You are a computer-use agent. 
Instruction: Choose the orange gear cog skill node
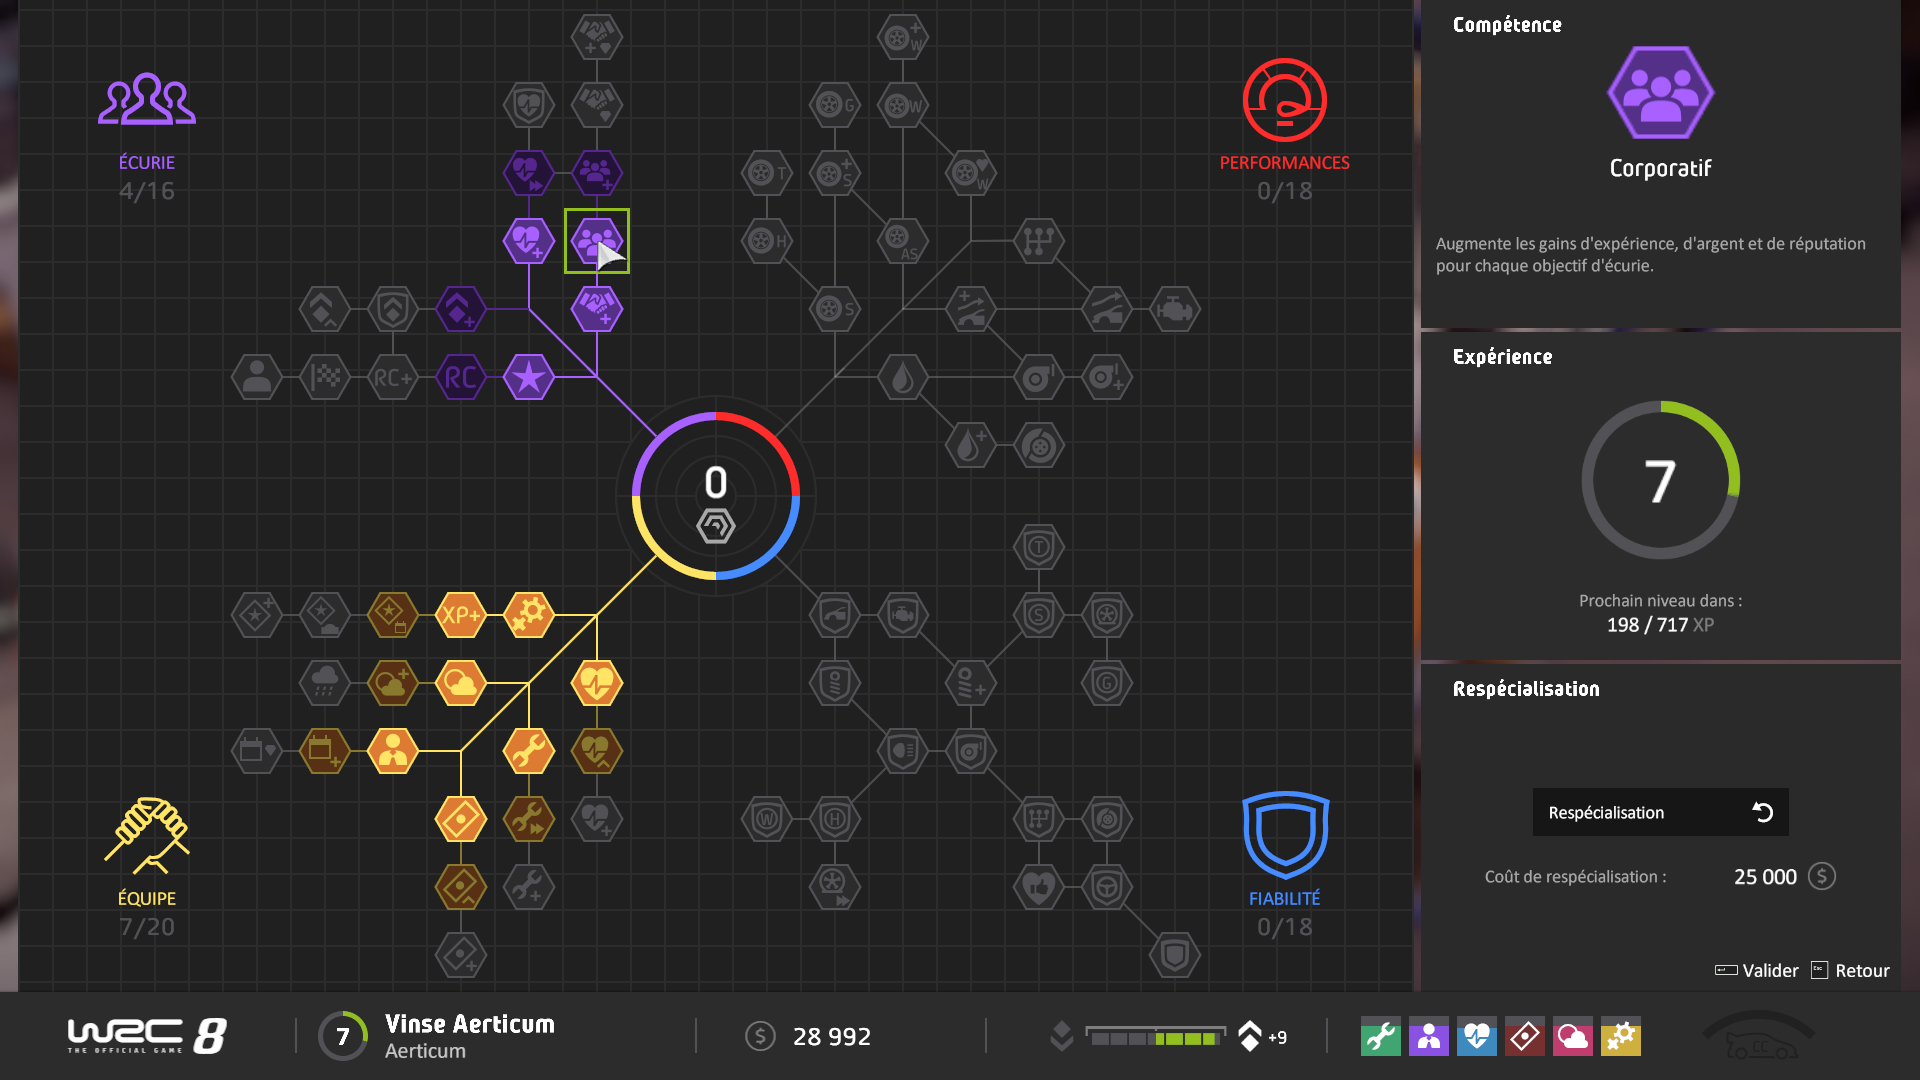[x=529, y=615]
